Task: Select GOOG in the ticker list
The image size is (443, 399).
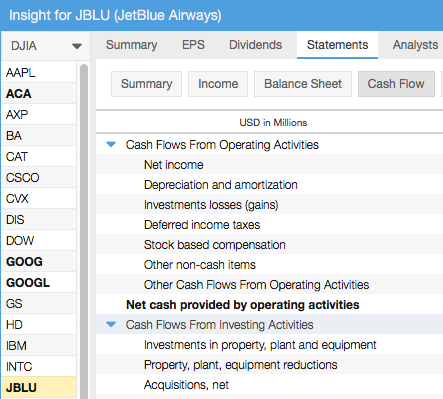Action: pos(39,261)
